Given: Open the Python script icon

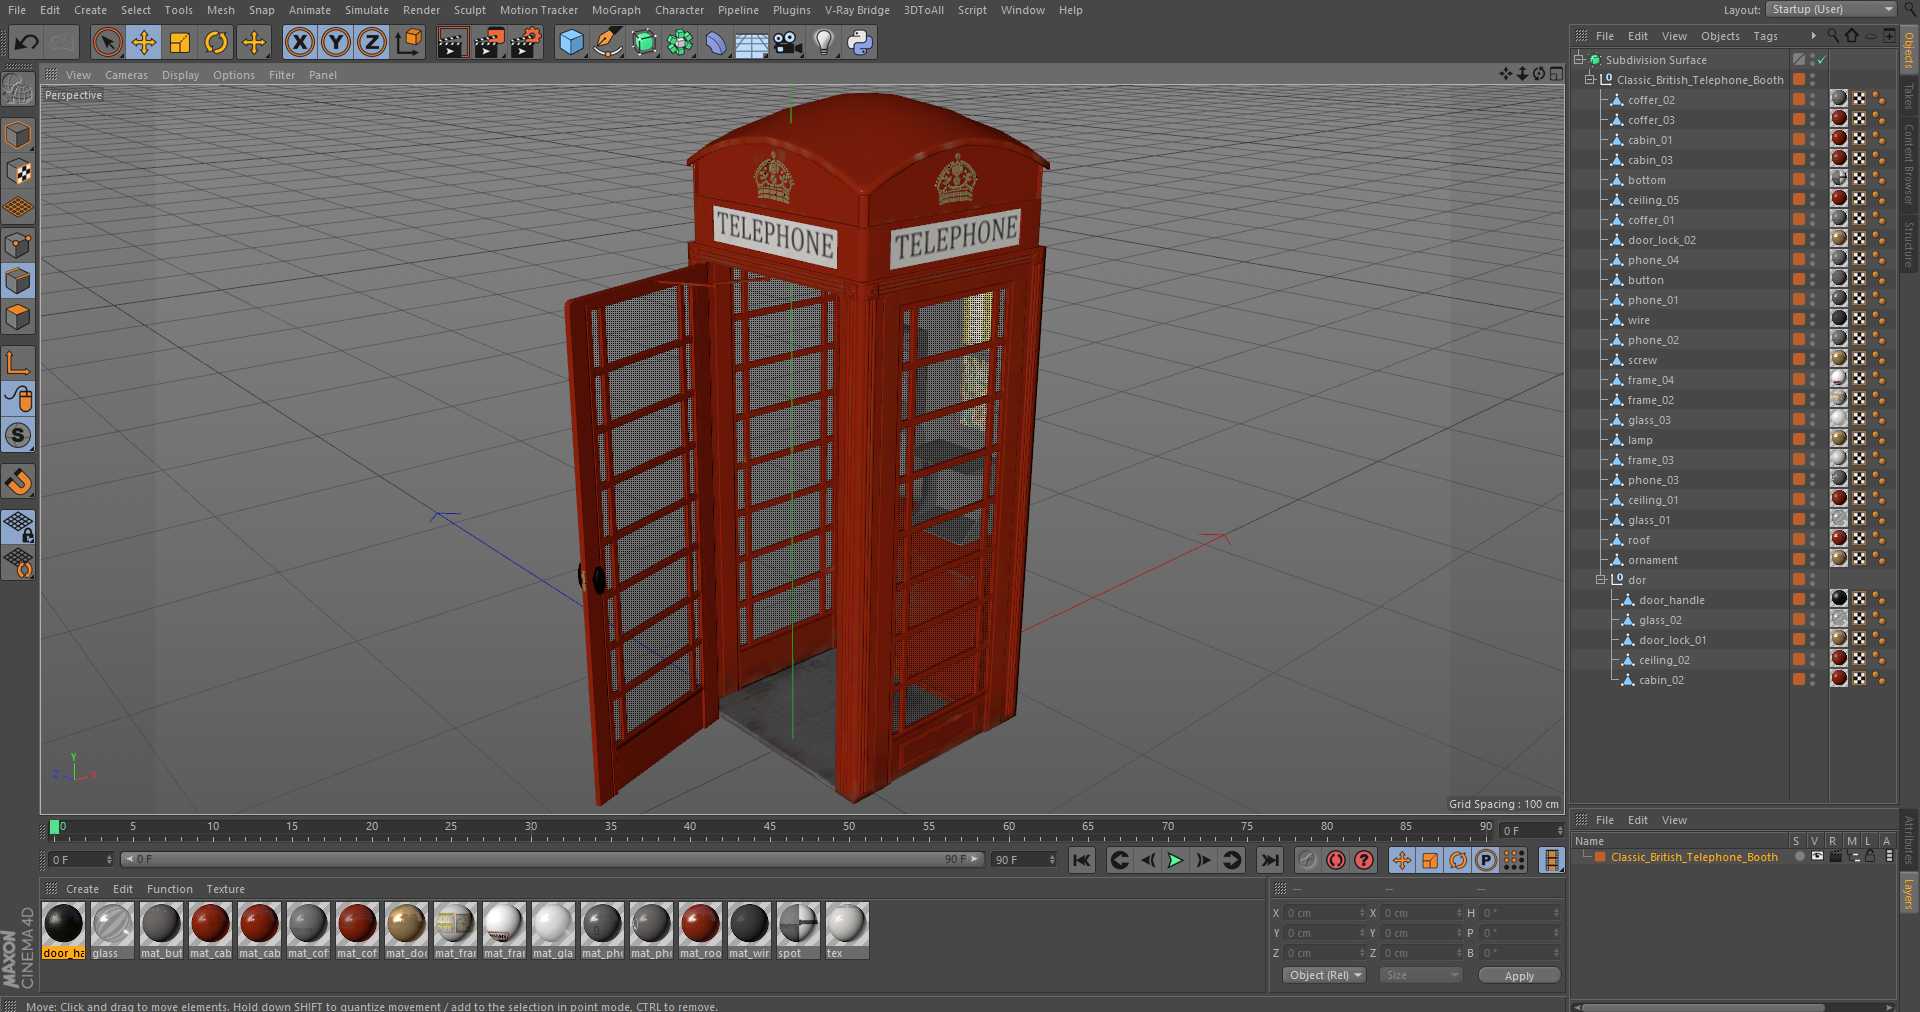Looking at the screenshot, I should point(860,42).
